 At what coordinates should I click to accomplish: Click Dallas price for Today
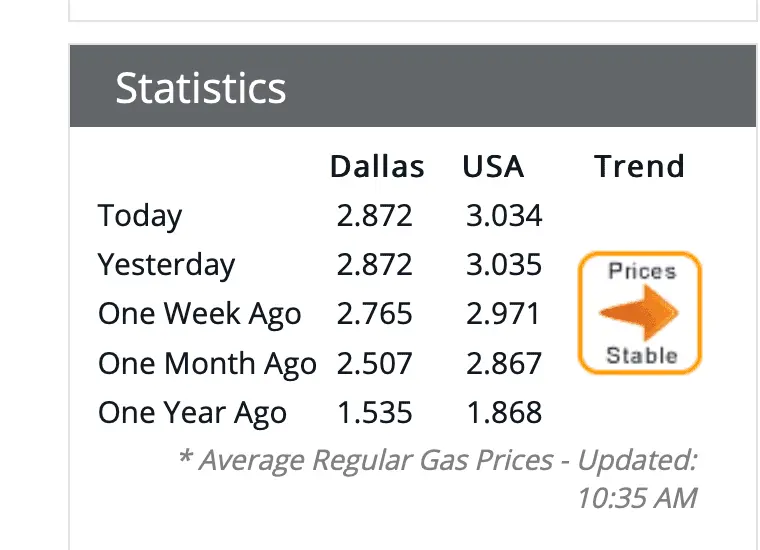375,215
